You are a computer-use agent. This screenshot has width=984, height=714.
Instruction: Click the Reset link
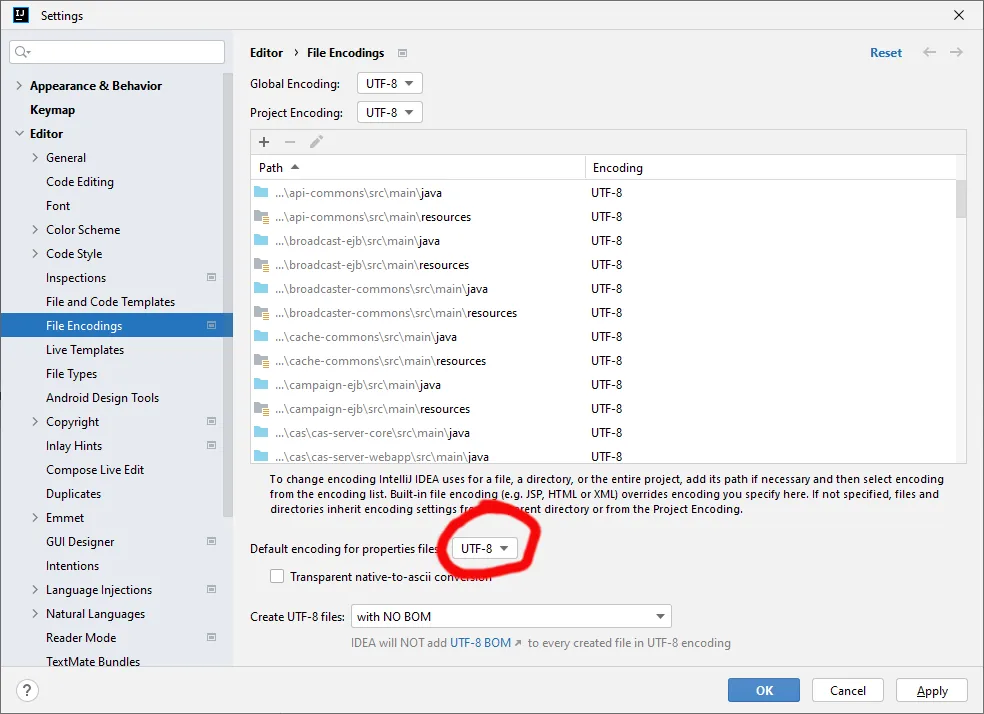click(885, 53)
